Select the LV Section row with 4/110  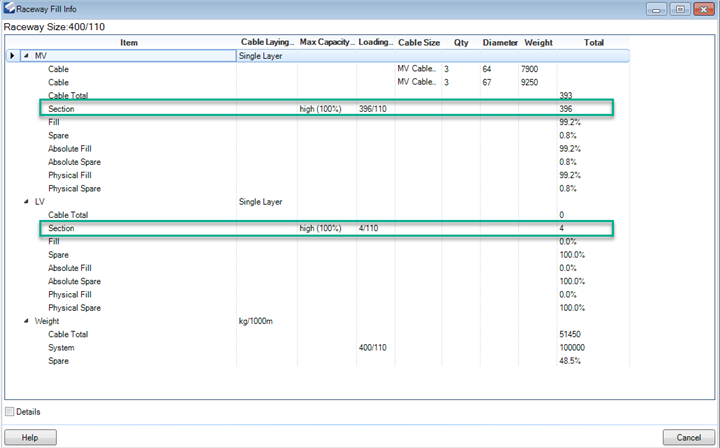tap(325, 228)
